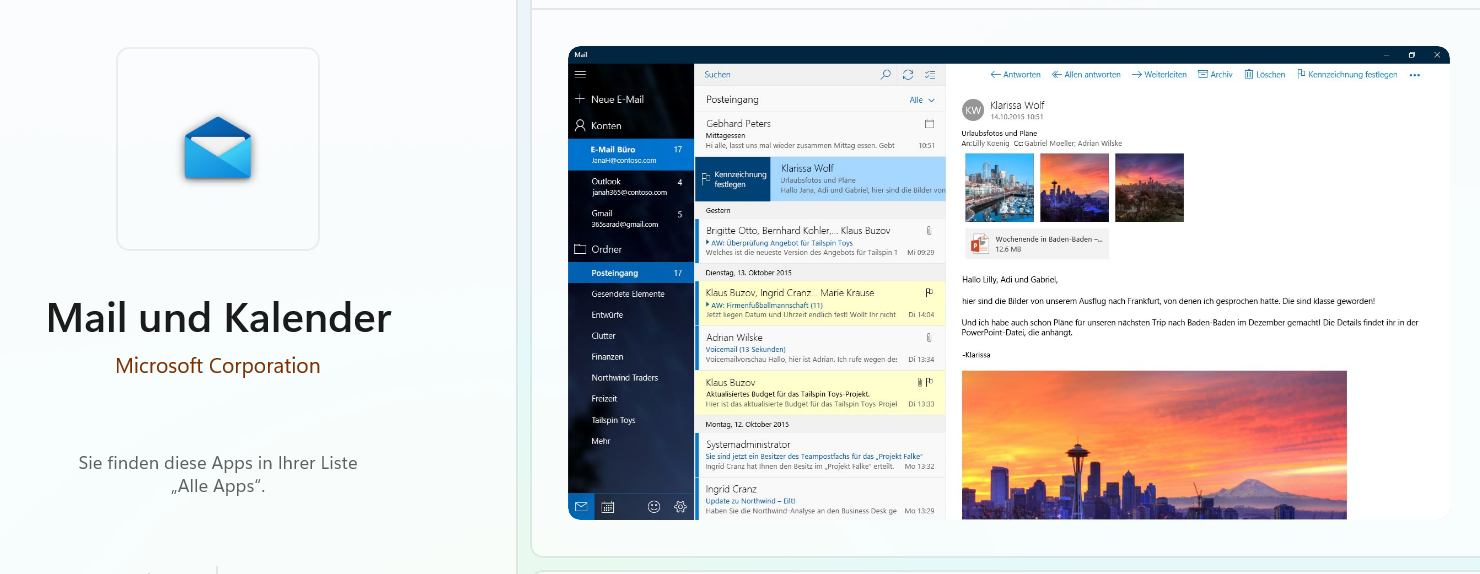Image resolution: width=1480 pixels, height=574 pixels.
Task: Click the Mail und Kalender app icon
Action: point(218,149)
